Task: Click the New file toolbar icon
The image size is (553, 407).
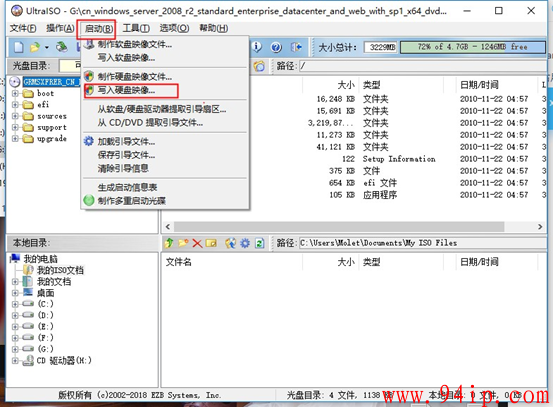Action: click(18, 47)
